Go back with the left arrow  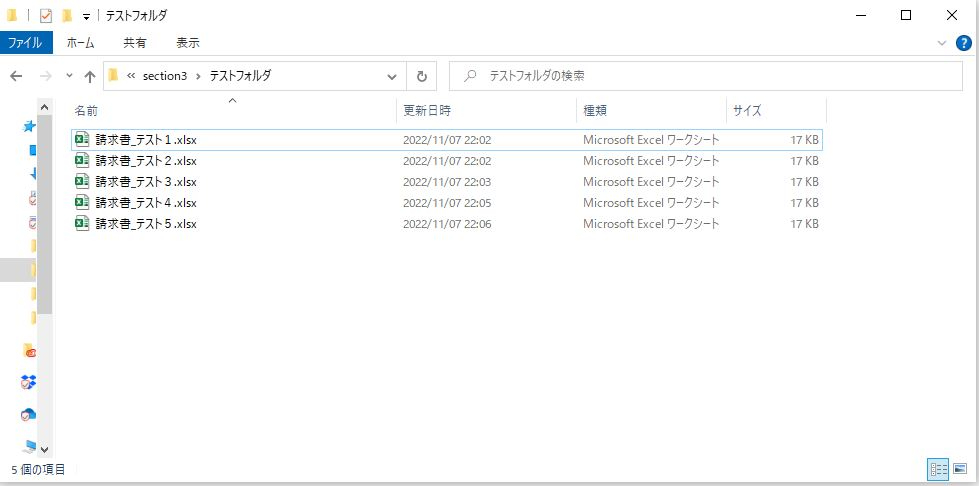coord(16,76)
